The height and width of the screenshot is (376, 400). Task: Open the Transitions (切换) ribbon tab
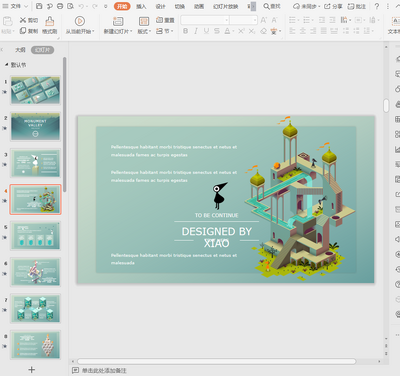[180, 6]
